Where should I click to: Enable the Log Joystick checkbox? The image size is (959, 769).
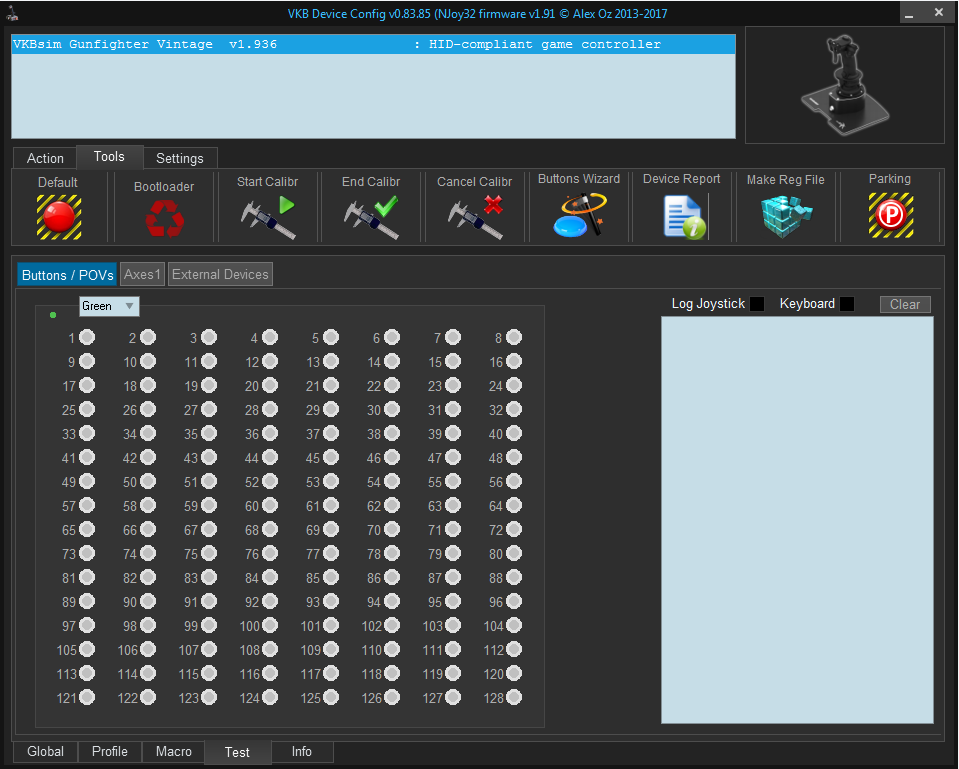tap(757, 304)
